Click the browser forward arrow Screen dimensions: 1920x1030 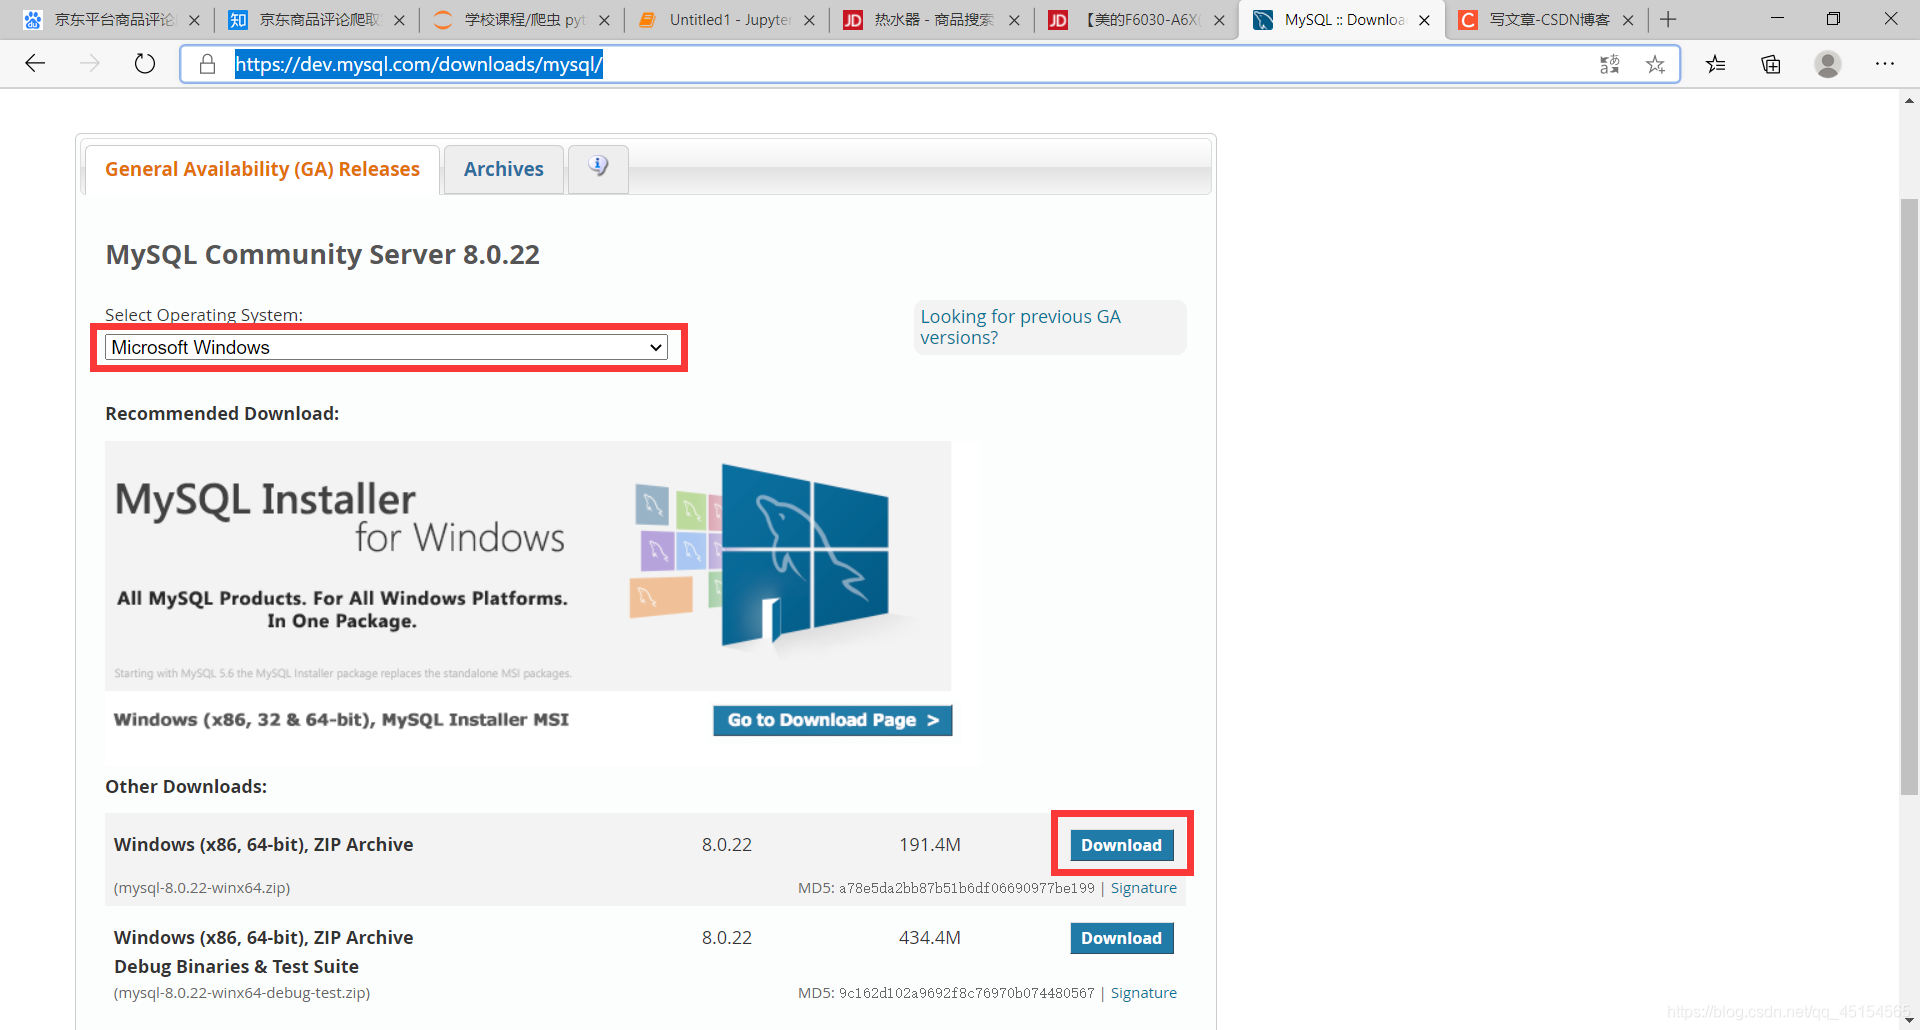coord(90,64)
